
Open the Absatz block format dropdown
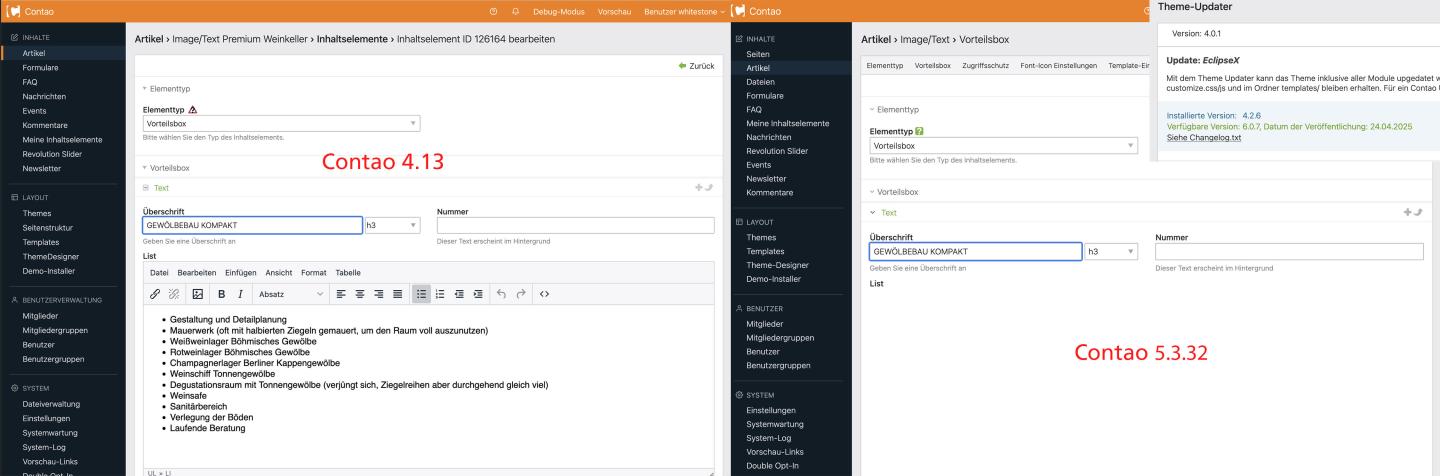(x=290, y=294)
